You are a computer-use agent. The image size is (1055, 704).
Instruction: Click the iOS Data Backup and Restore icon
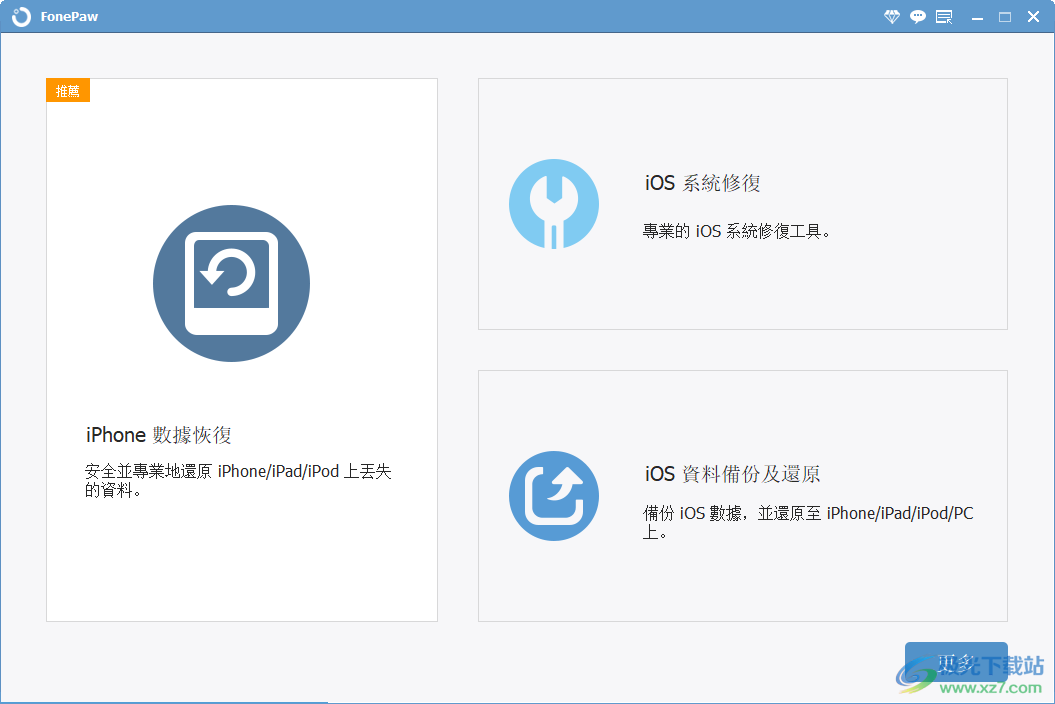(x=554, y=494)
